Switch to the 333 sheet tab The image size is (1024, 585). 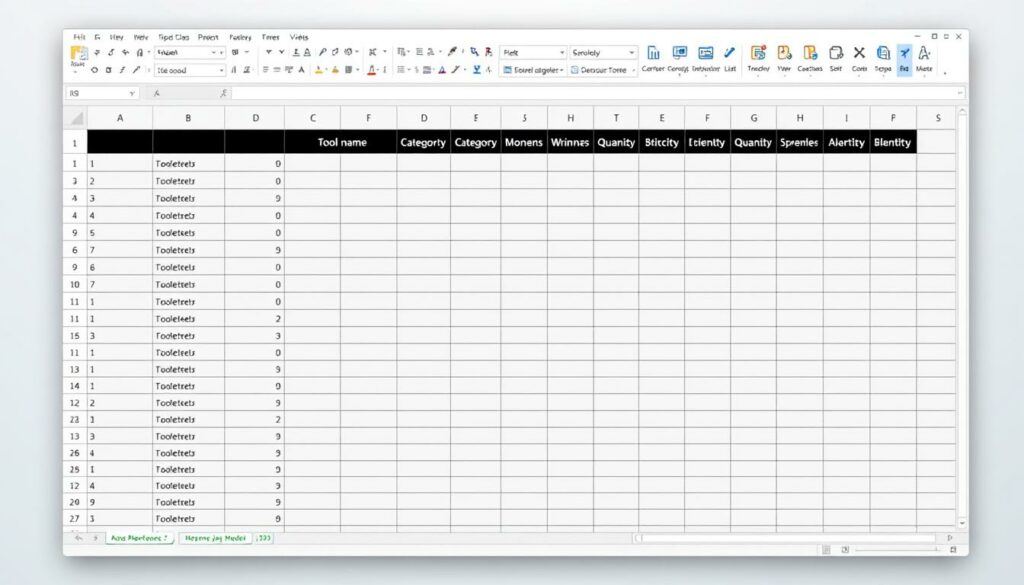click(x=263, y=538)
